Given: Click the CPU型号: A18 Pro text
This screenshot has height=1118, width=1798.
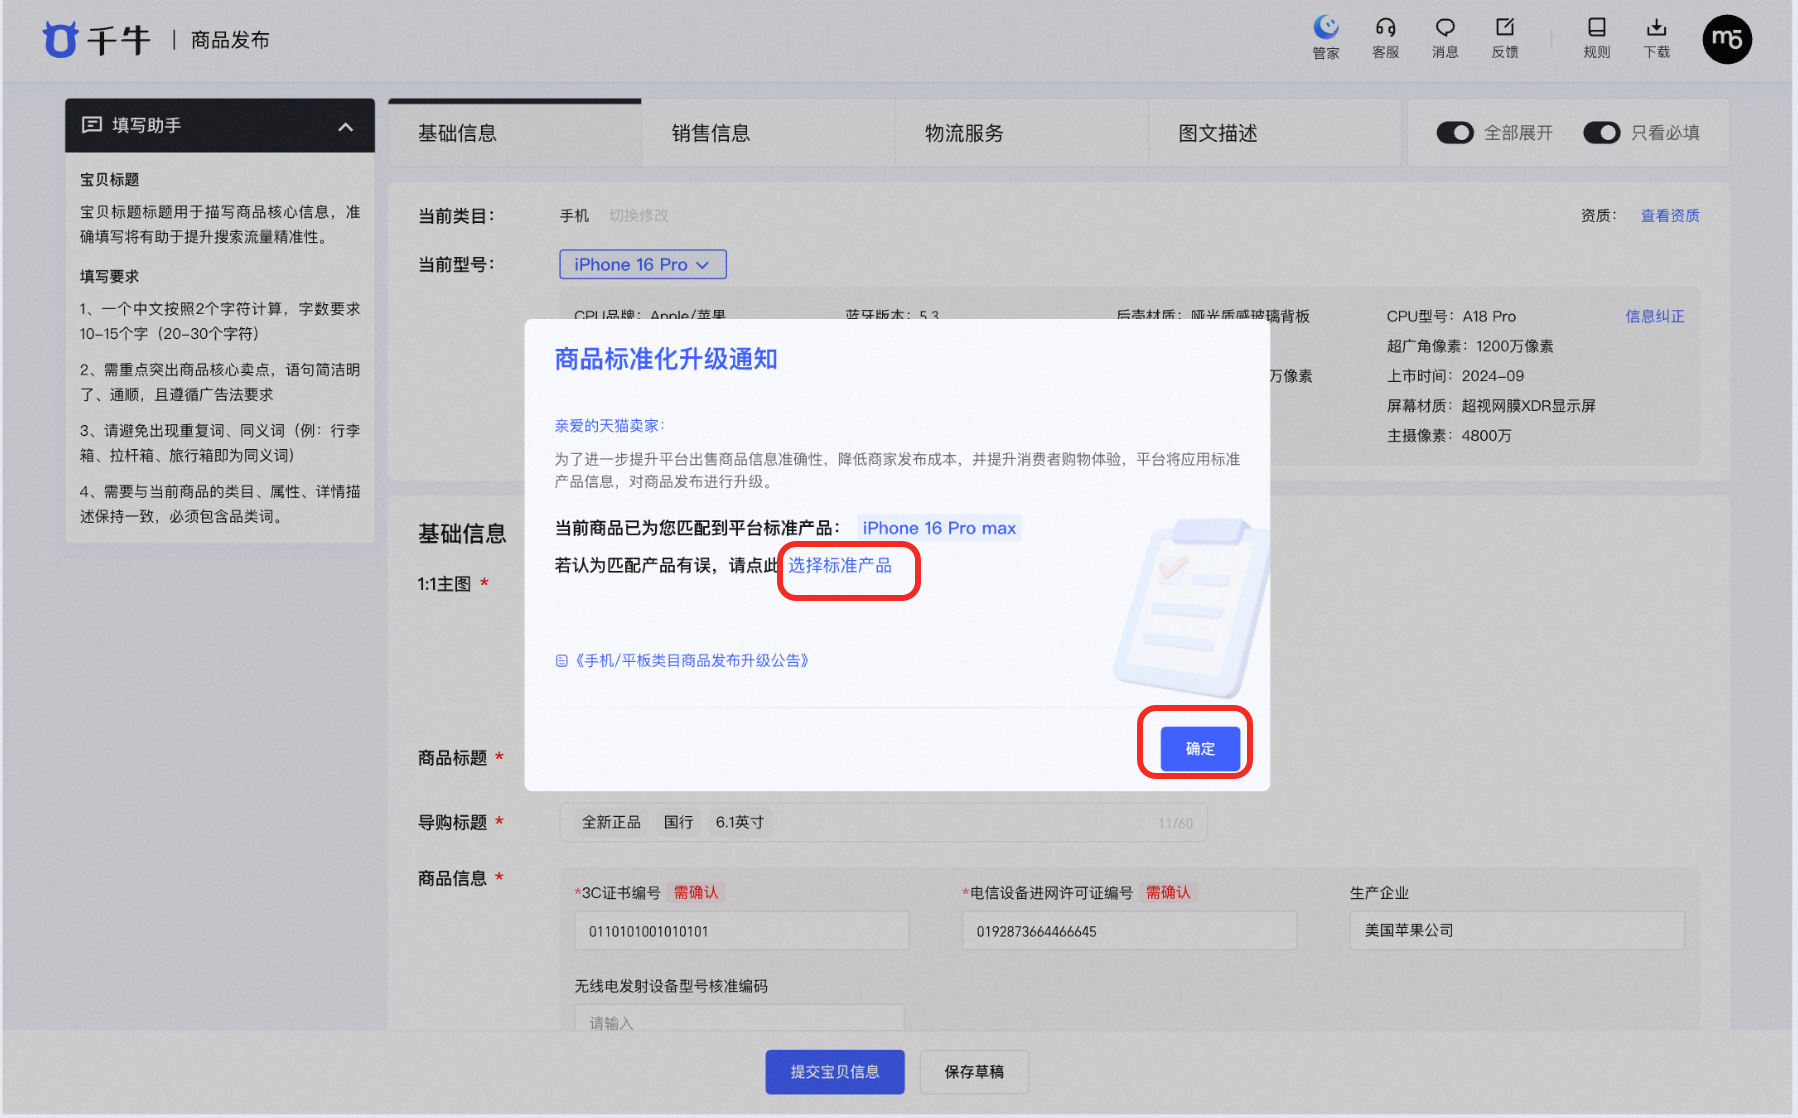Looking at the screenshot, I should point(1451,316).
